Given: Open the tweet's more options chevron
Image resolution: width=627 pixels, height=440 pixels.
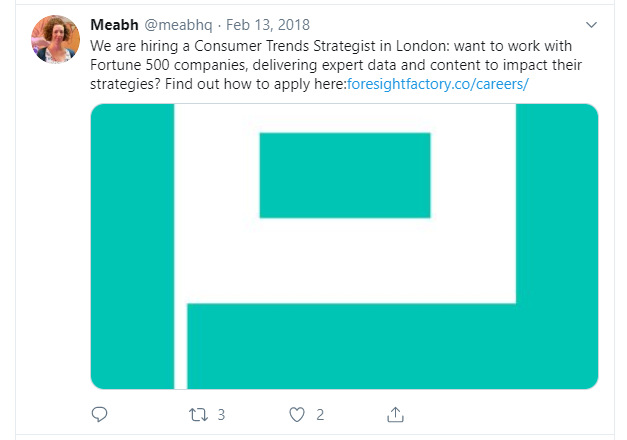Looking at the screenshot, I should 591,24.
